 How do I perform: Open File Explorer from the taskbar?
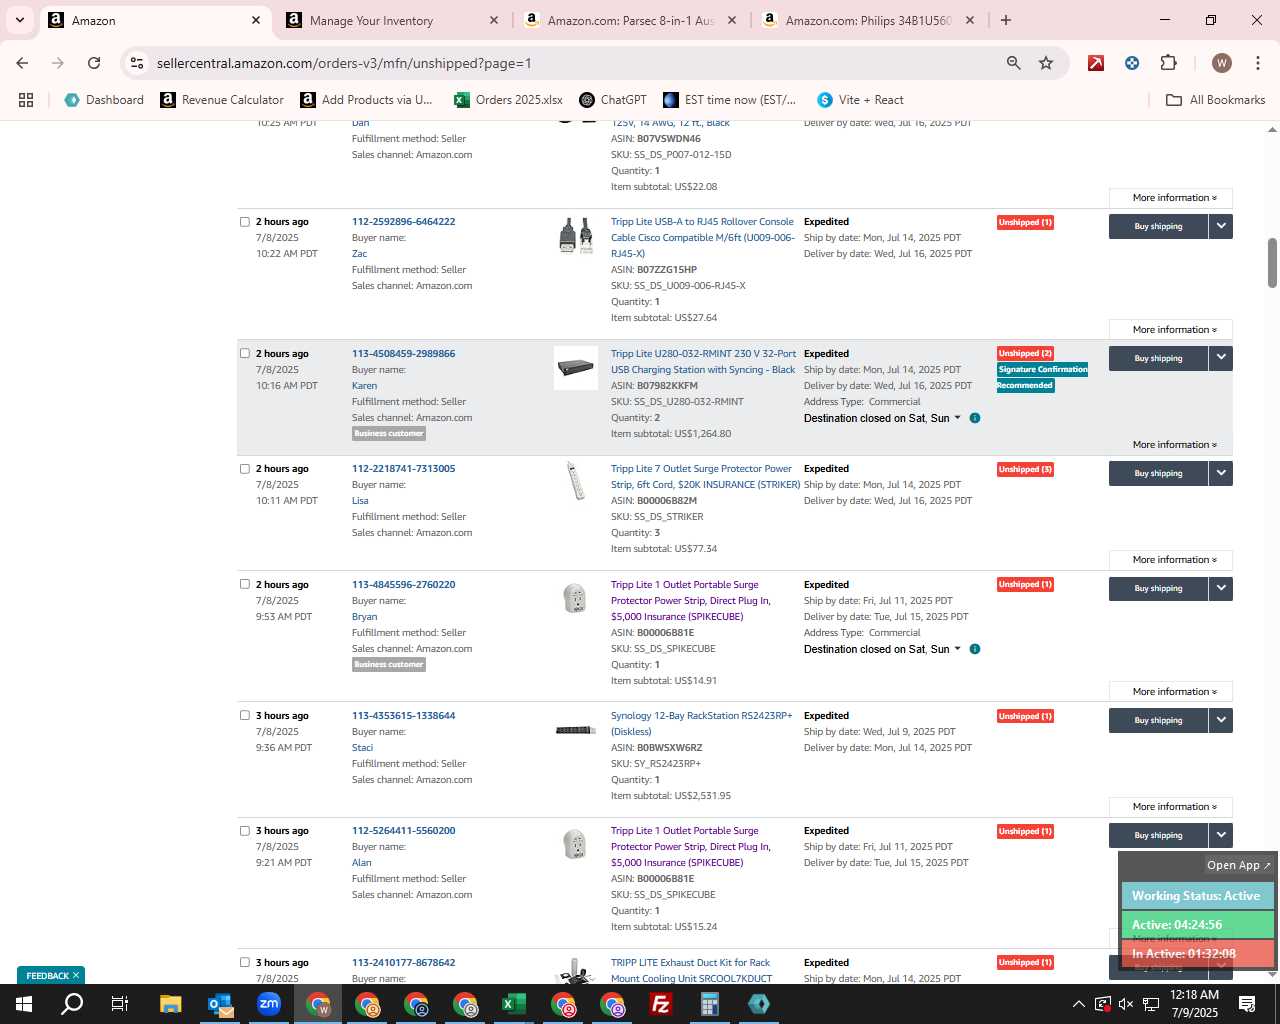pyautogui.click(x=170, y=1004)
